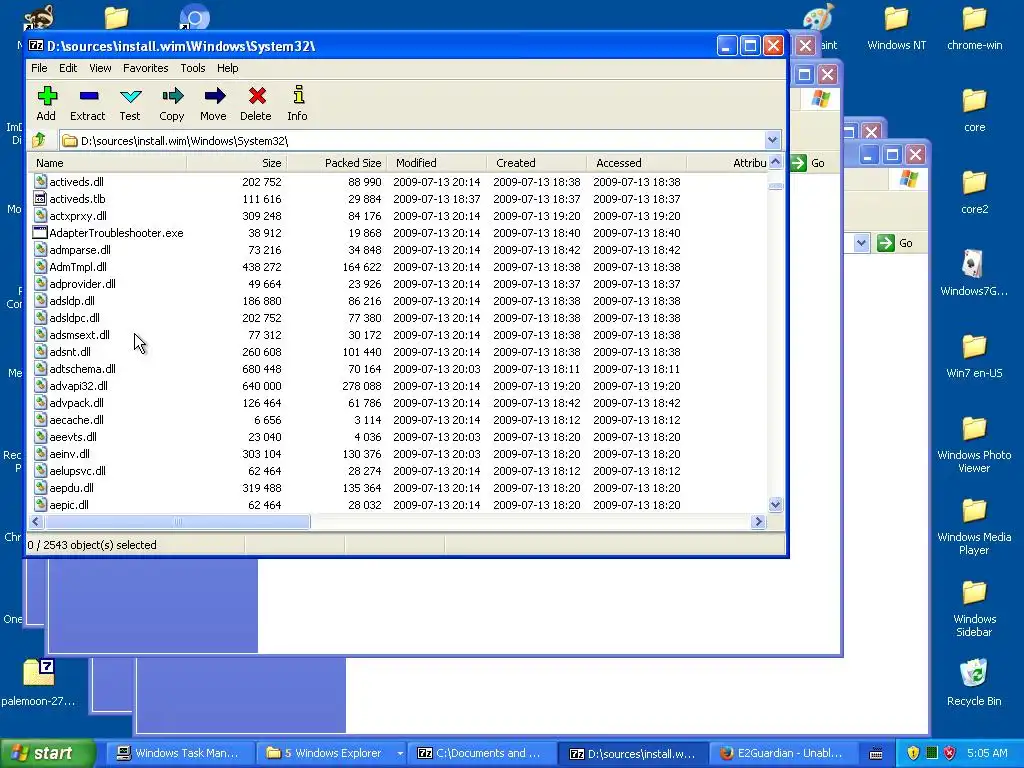Open the Tools menu
The image size is (1024, 768).
[x=193, y=68]
